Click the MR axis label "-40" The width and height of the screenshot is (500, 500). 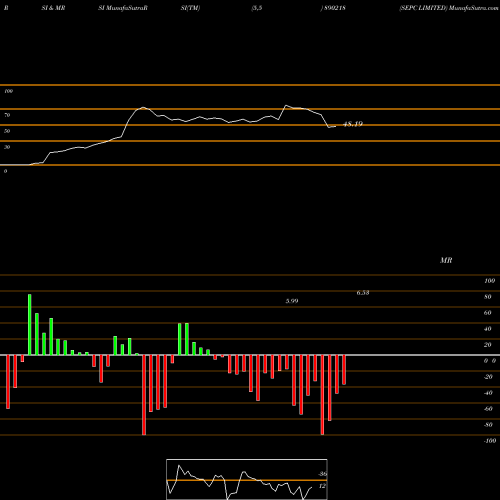tap(488, 393)
